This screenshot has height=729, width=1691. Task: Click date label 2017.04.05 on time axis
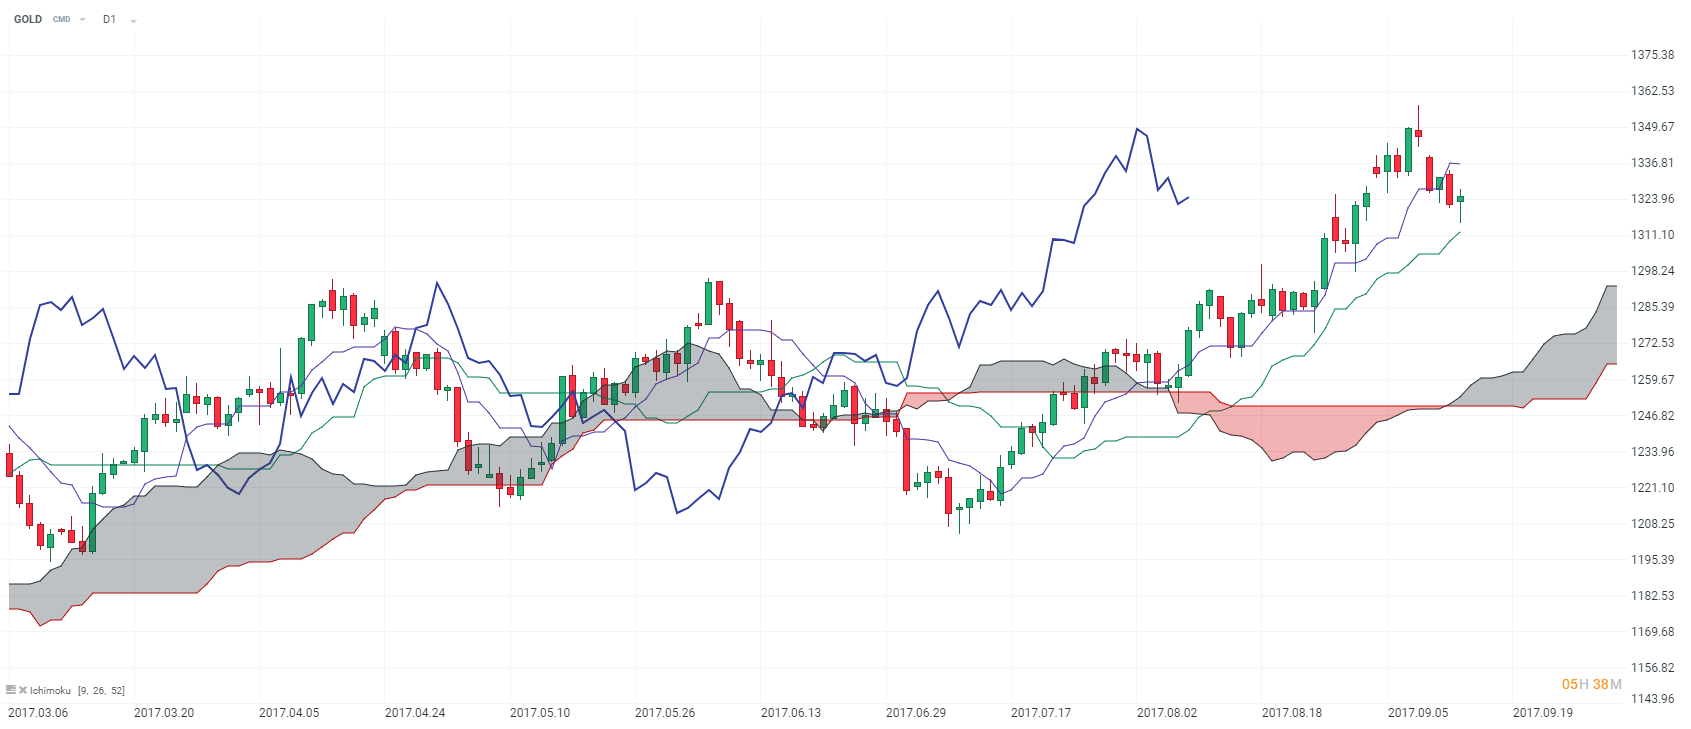pyautogui.click(x=289, y=713)
